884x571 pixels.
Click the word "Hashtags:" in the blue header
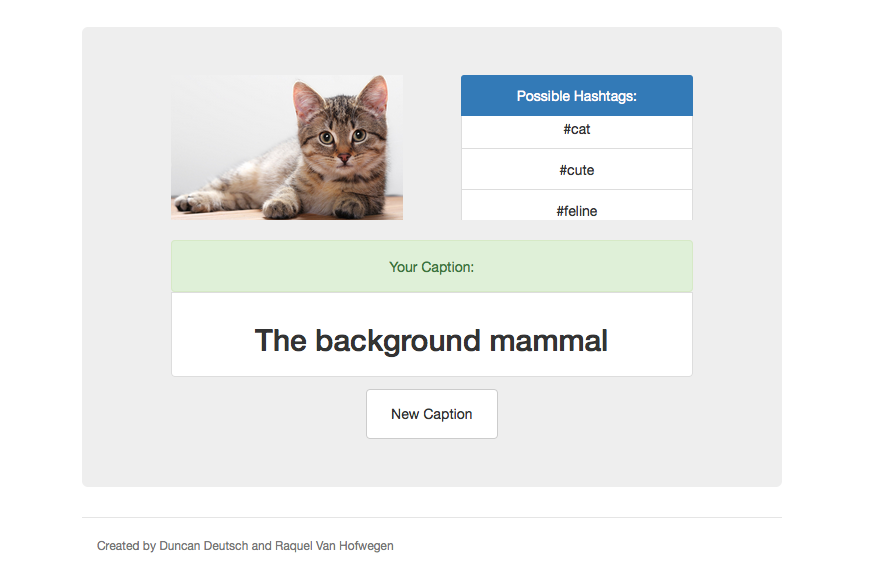tap(605, 96)
